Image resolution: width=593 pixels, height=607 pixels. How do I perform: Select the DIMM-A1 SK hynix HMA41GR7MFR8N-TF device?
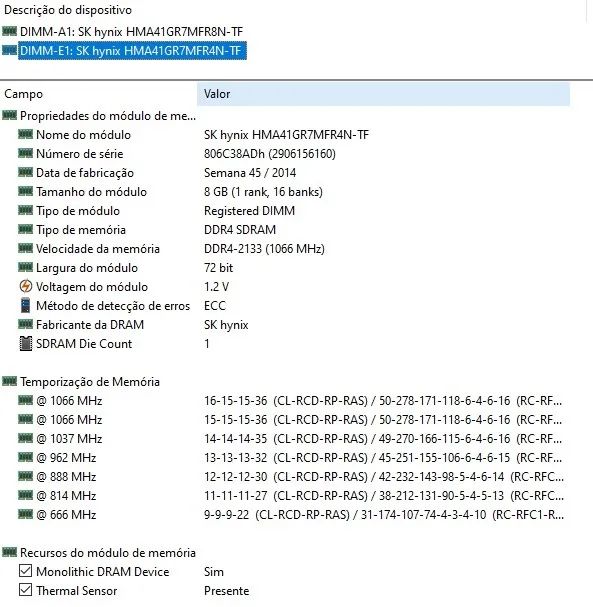click(131, 32)
